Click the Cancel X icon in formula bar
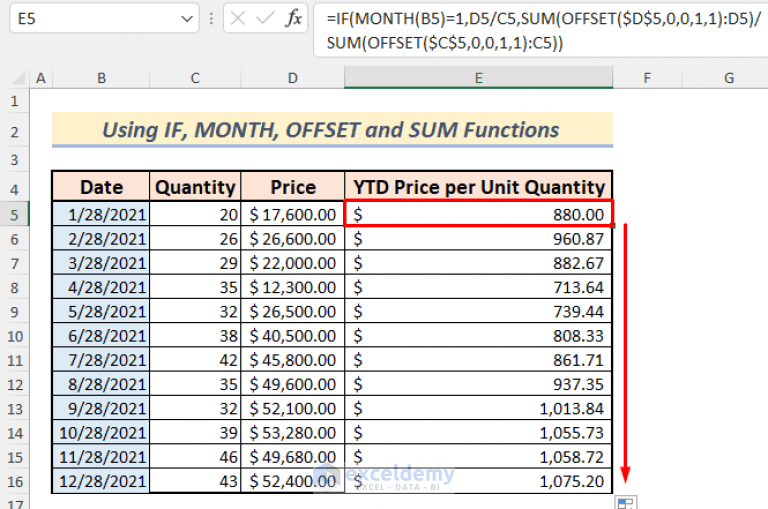The width and height of the screenshot is (768, 509). (x=238, y=19)
